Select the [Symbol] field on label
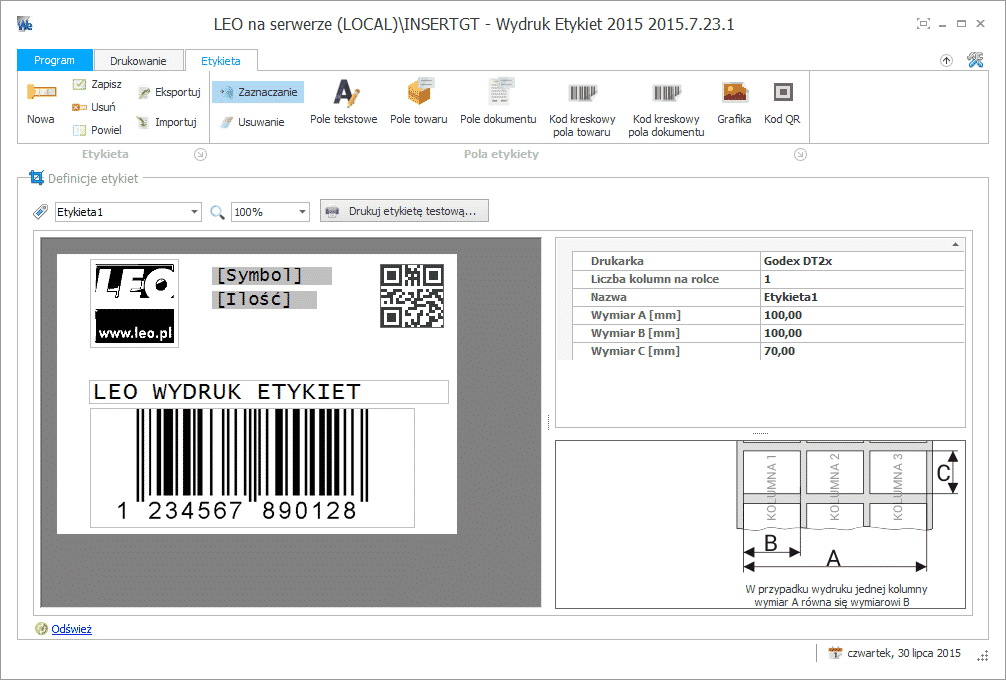This screenshot has height=680, width=1006. pyautogui.click(x=272, y=276)
